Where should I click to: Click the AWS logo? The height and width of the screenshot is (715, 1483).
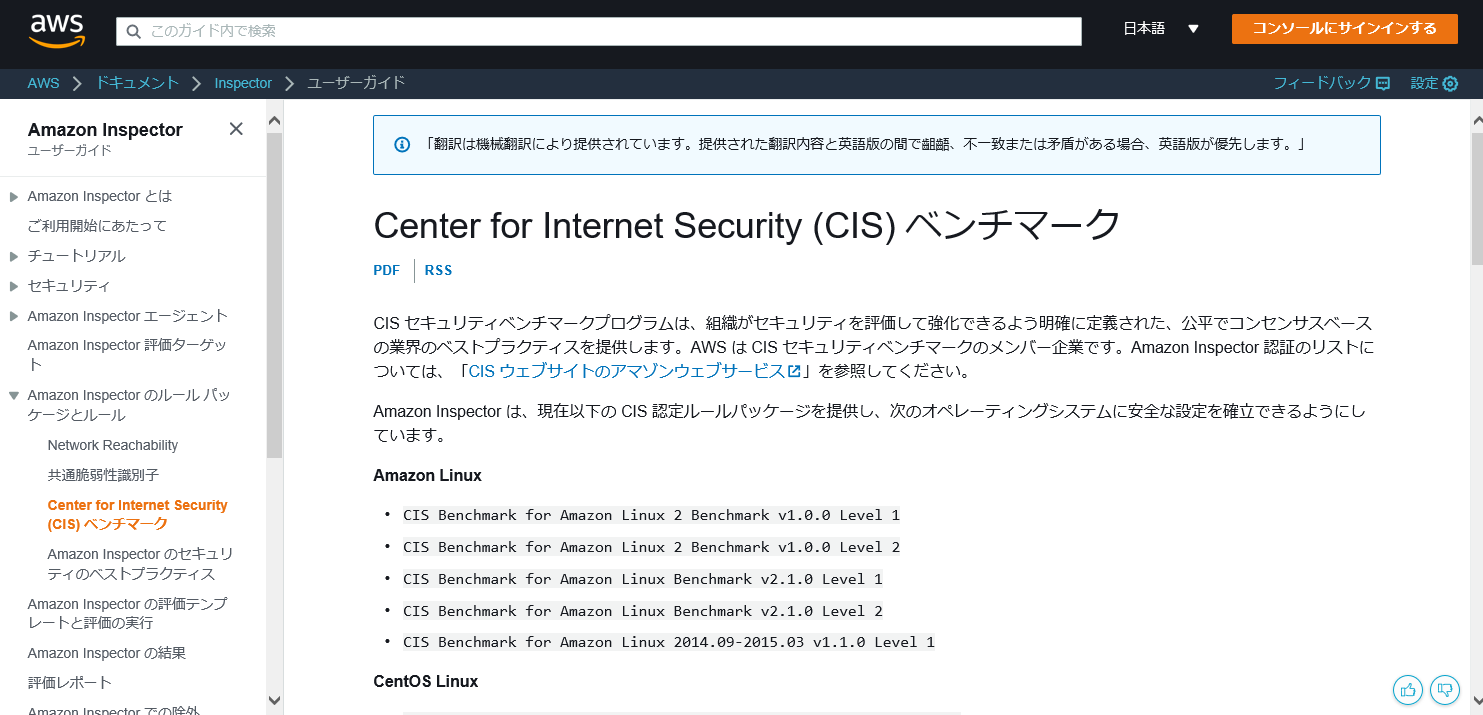tap(57, 30)
